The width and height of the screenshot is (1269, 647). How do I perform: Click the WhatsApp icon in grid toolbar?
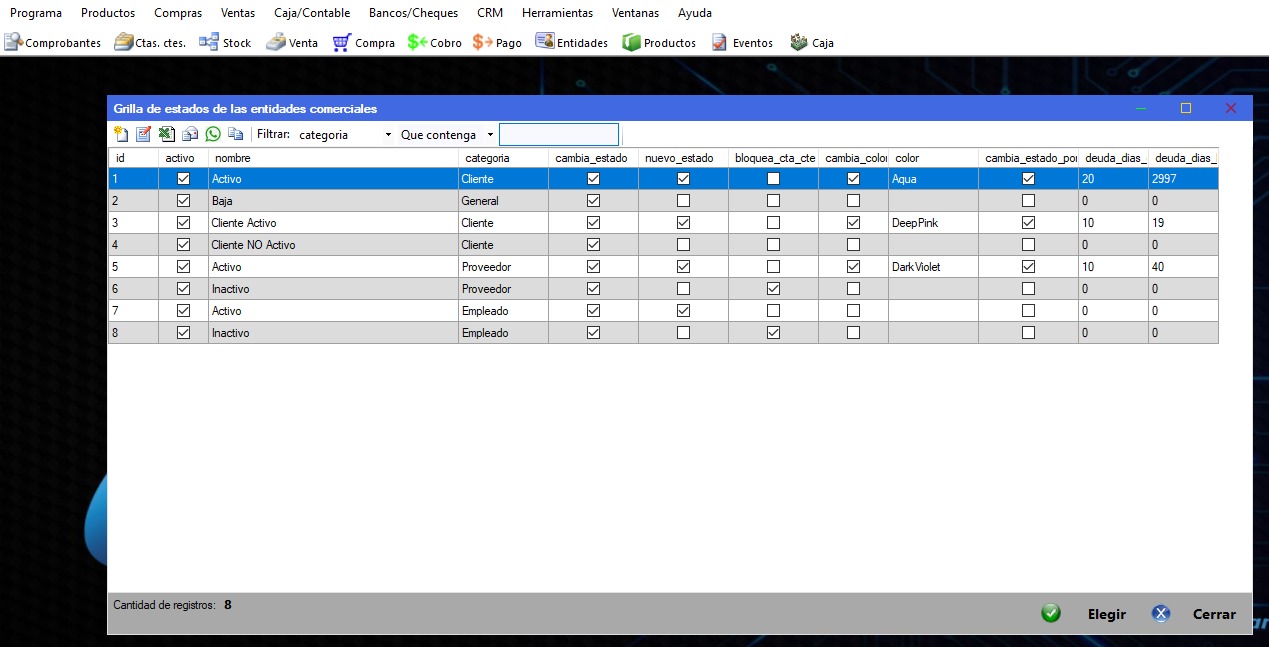(213, 134)
